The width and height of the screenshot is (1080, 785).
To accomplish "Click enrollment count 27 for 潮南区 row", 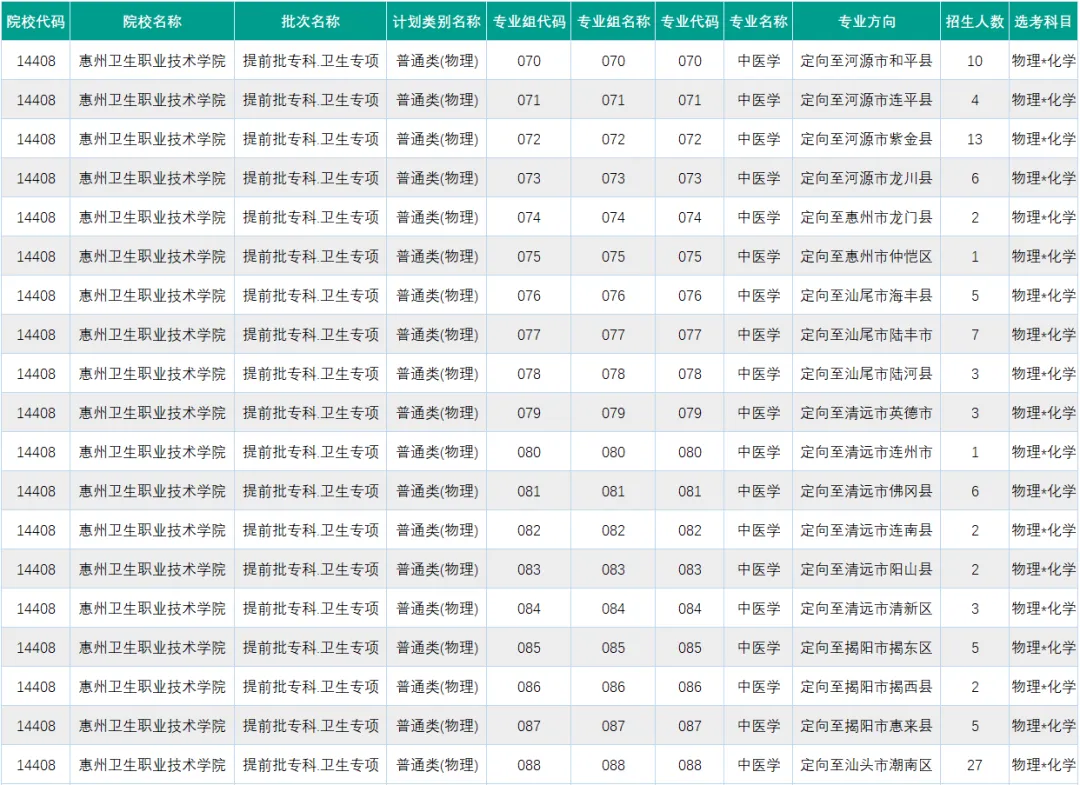I will pos(975,765).
